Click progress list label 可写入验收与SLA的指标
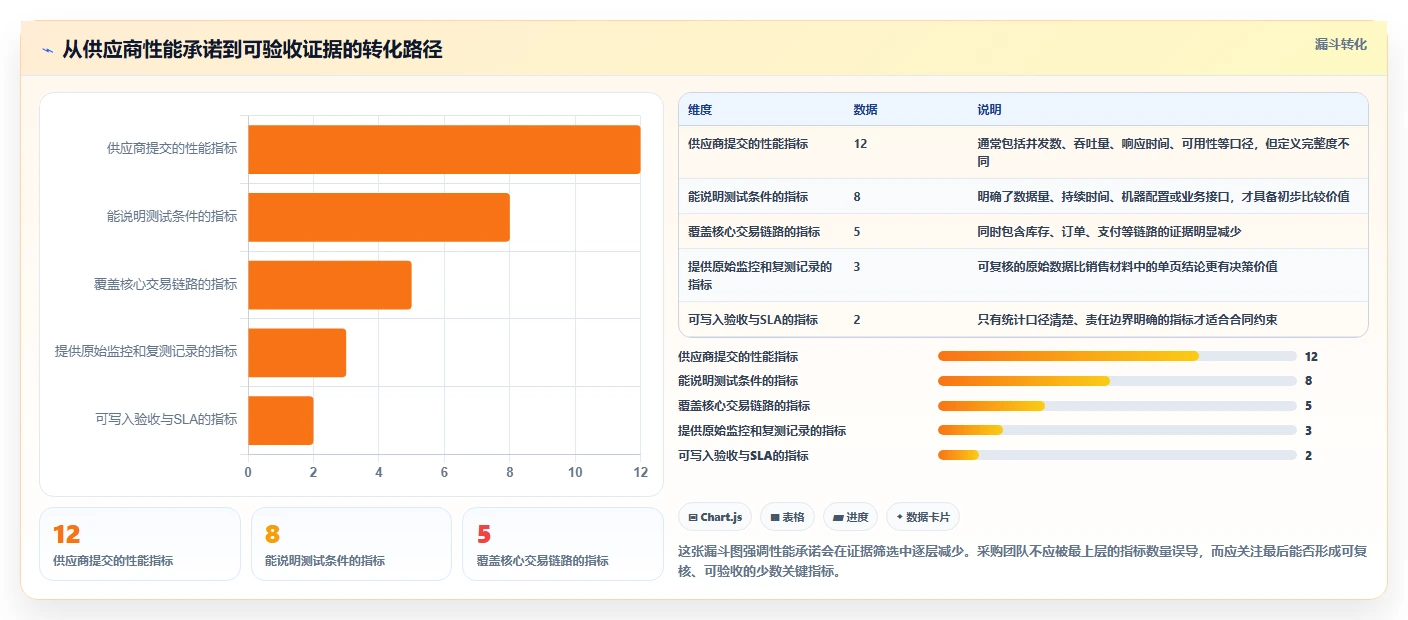 [743, 455]
